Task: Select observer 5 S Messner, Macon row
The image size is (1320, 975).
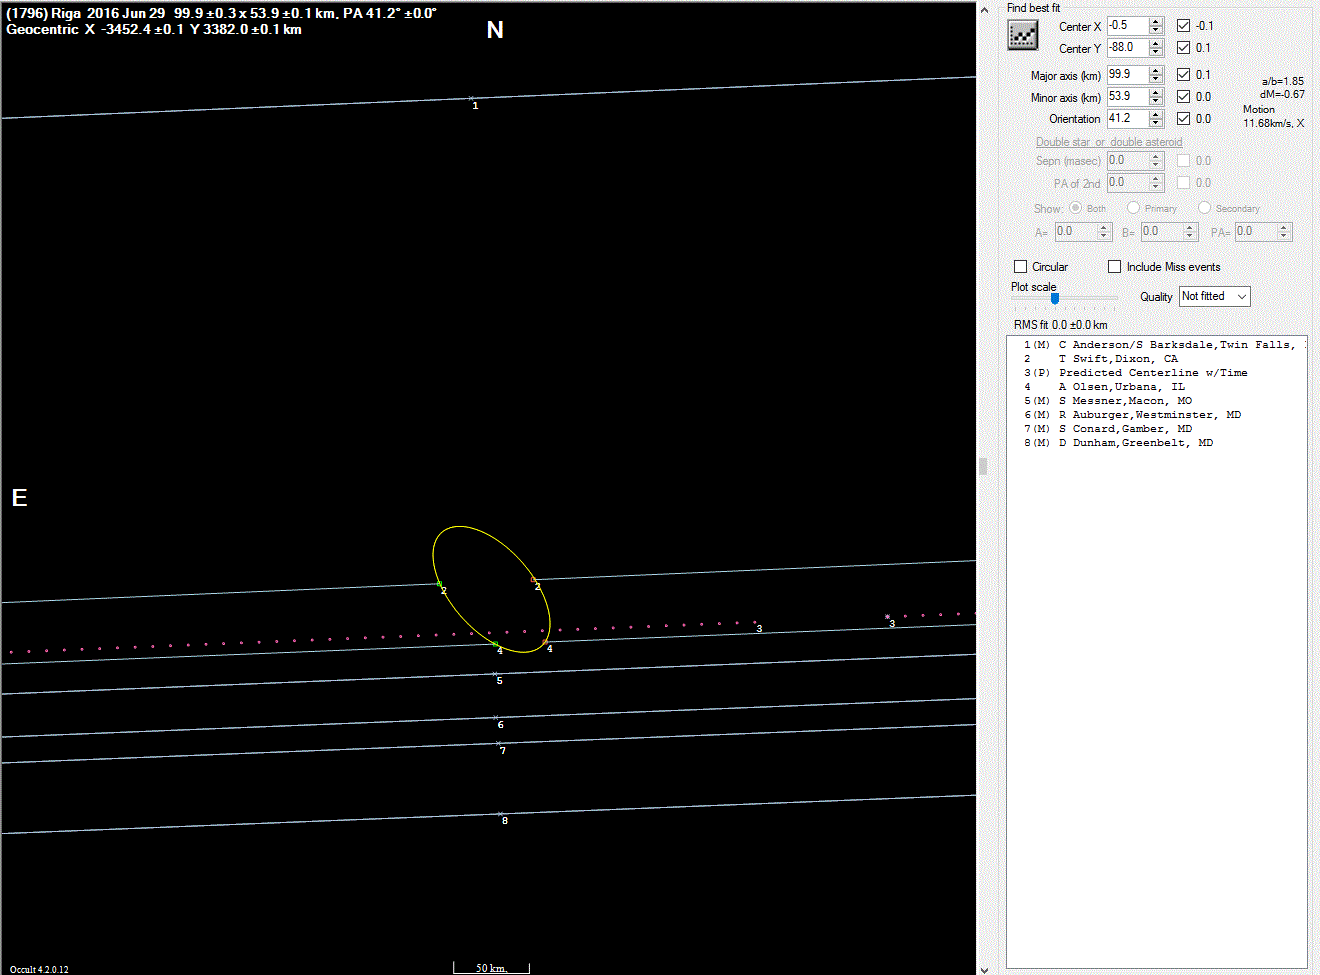Action: click(x=1157, y=401)
